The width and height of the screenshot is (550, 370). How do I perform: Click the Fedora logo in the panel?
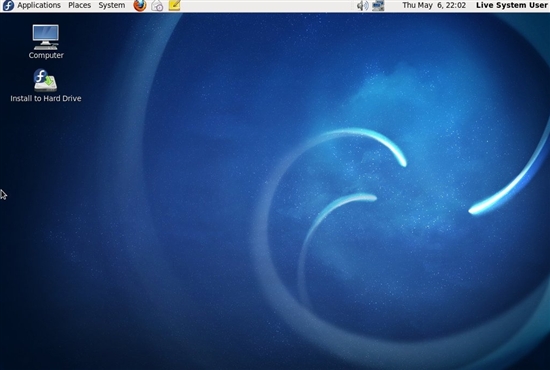[8, 5]
